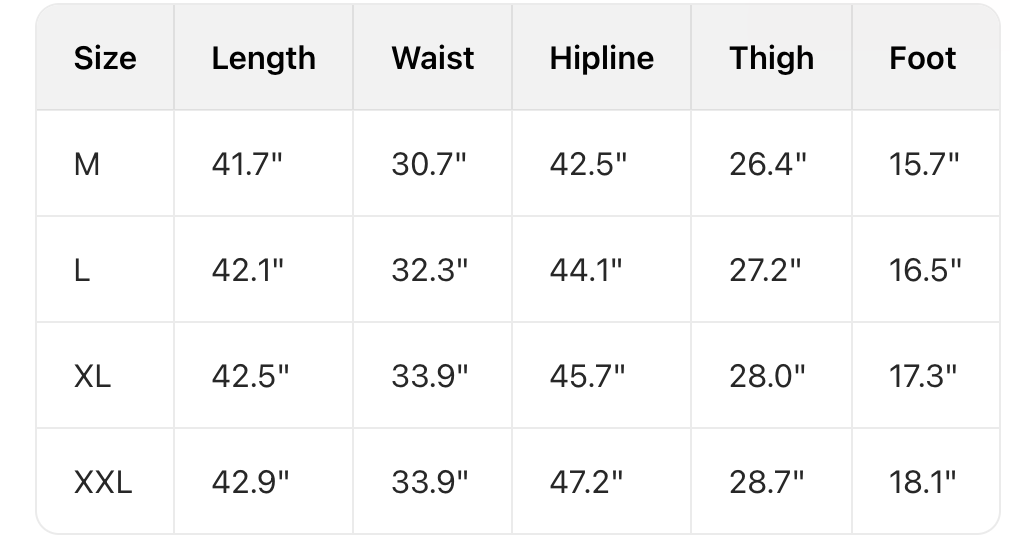Image resolution: width=1010 pixels, height=540 pixels.
Task: Click the Length column header
Action: click(263, 58)
